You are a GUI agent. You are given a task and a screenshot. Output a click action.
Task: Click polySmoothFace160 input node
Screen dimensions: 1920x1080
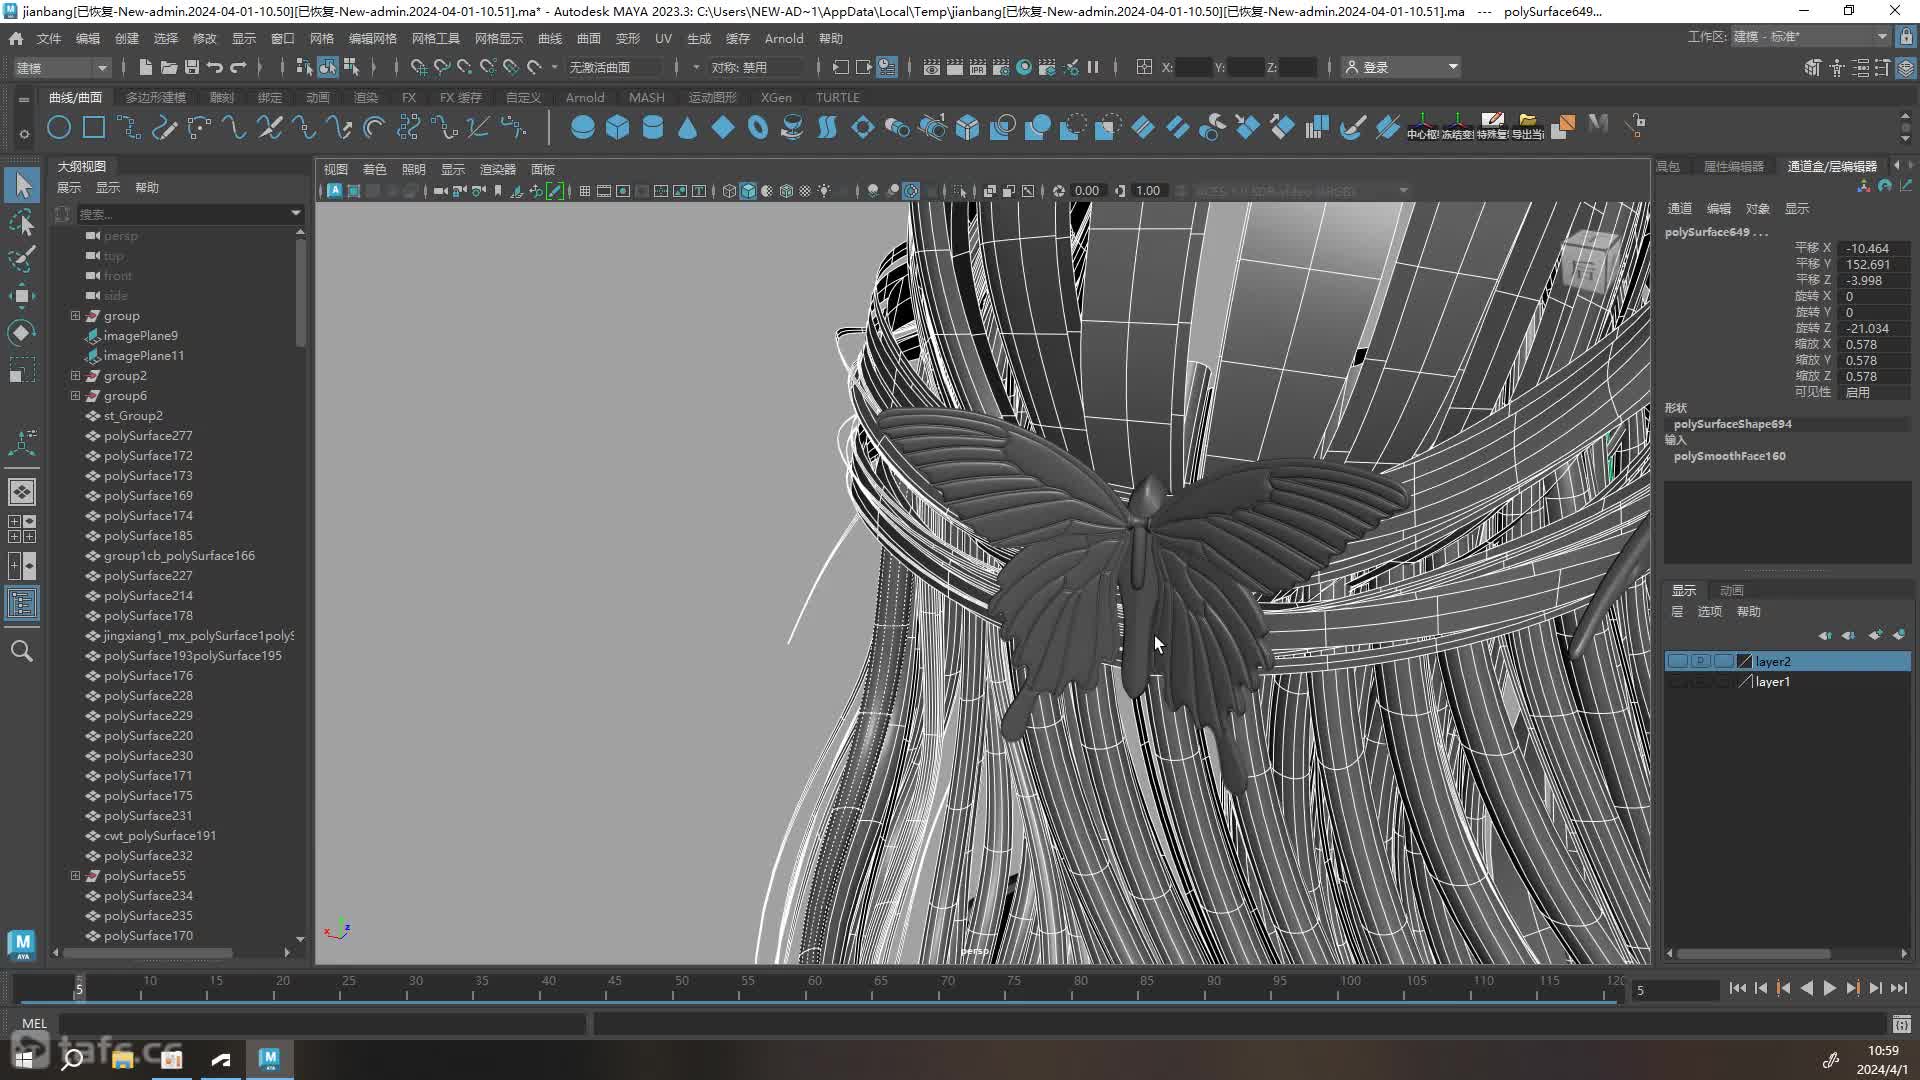click(1729, 456)
